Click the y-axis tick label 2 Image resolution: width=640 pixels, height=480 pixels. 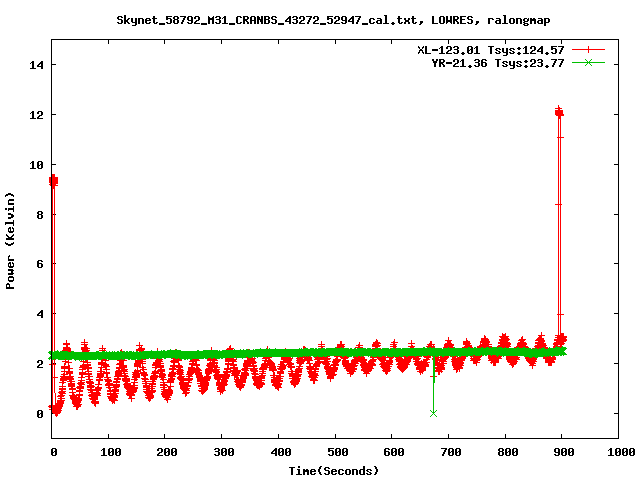pos(40,364)
